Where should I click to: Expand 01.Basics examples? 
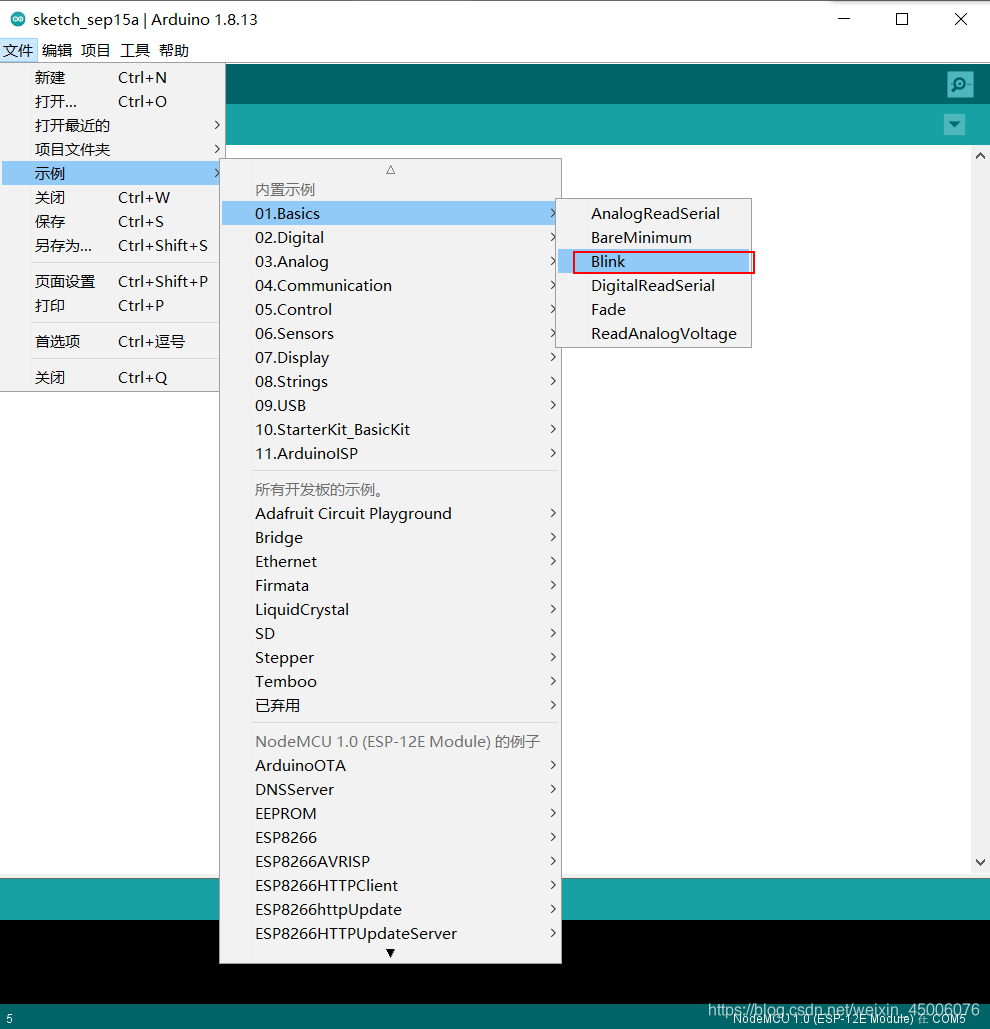coord(390,213)
